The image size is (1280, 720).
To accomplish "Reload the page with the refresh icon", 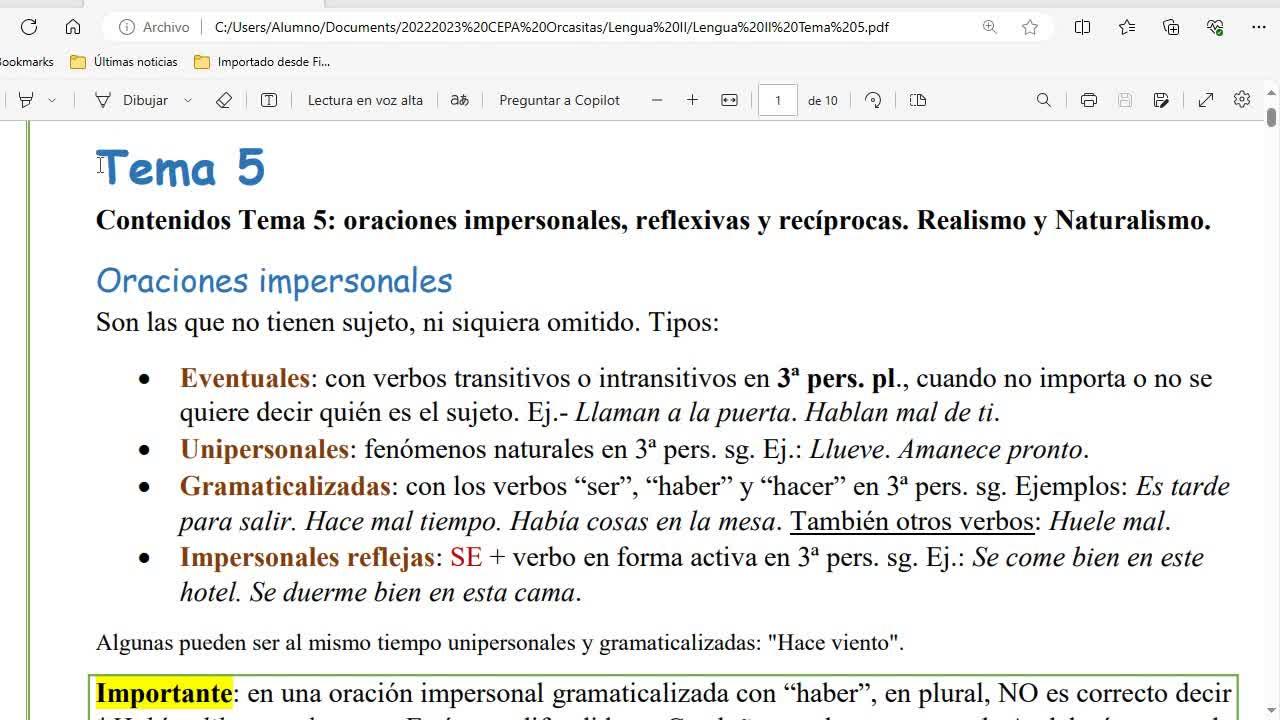I will pos(29,27).
